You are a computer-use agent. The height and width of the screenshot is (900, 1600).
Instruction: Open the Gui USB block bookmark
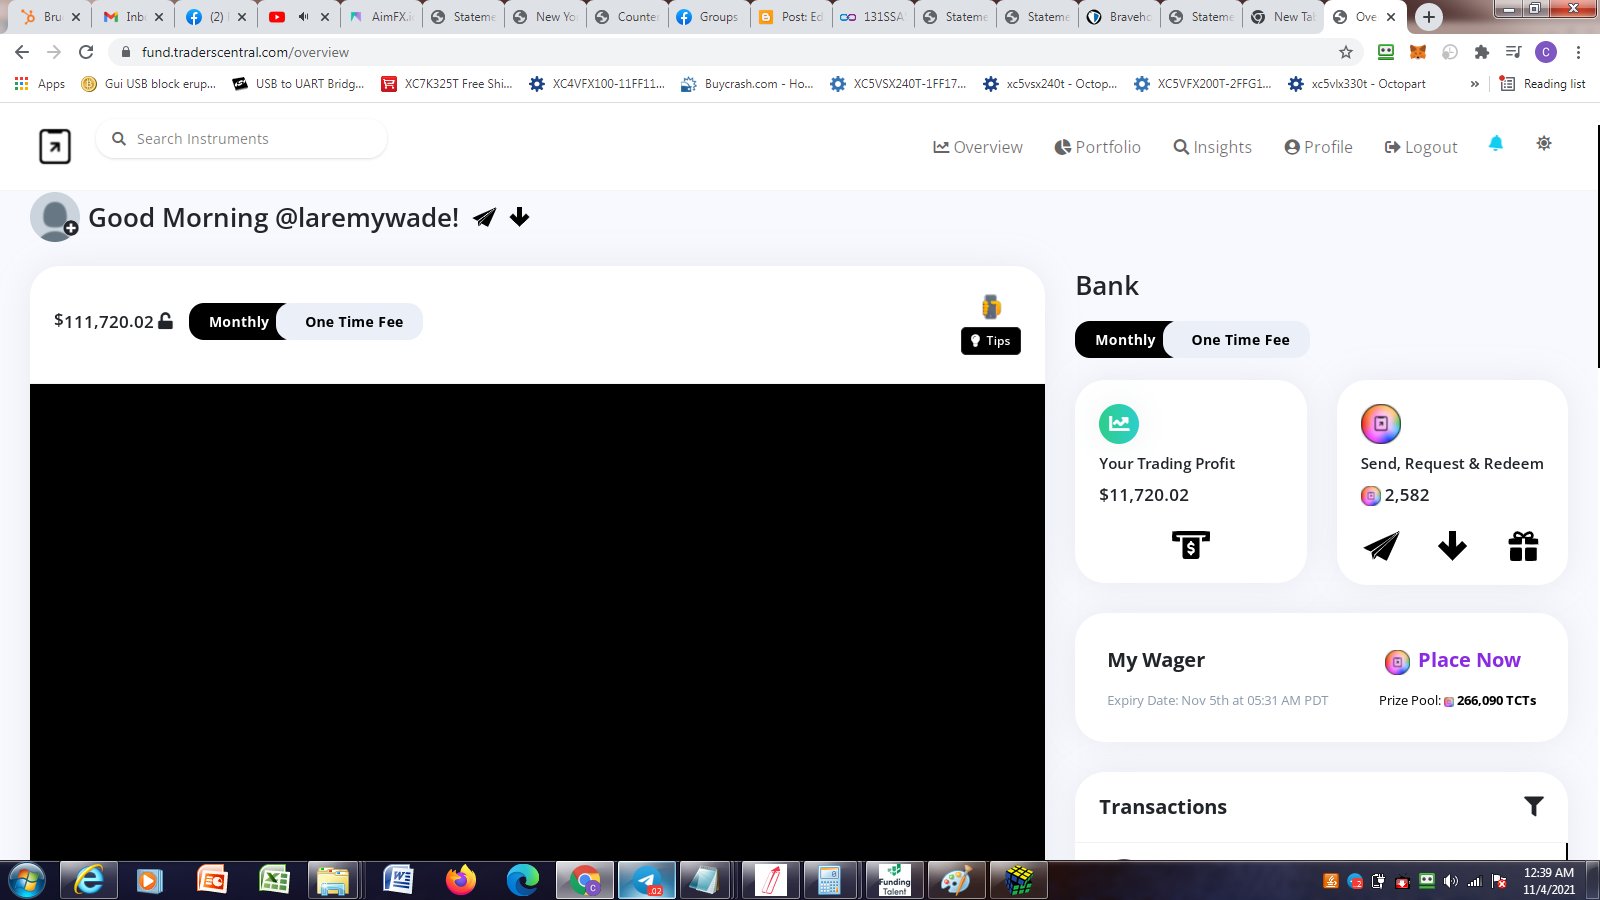pos(148,84)
